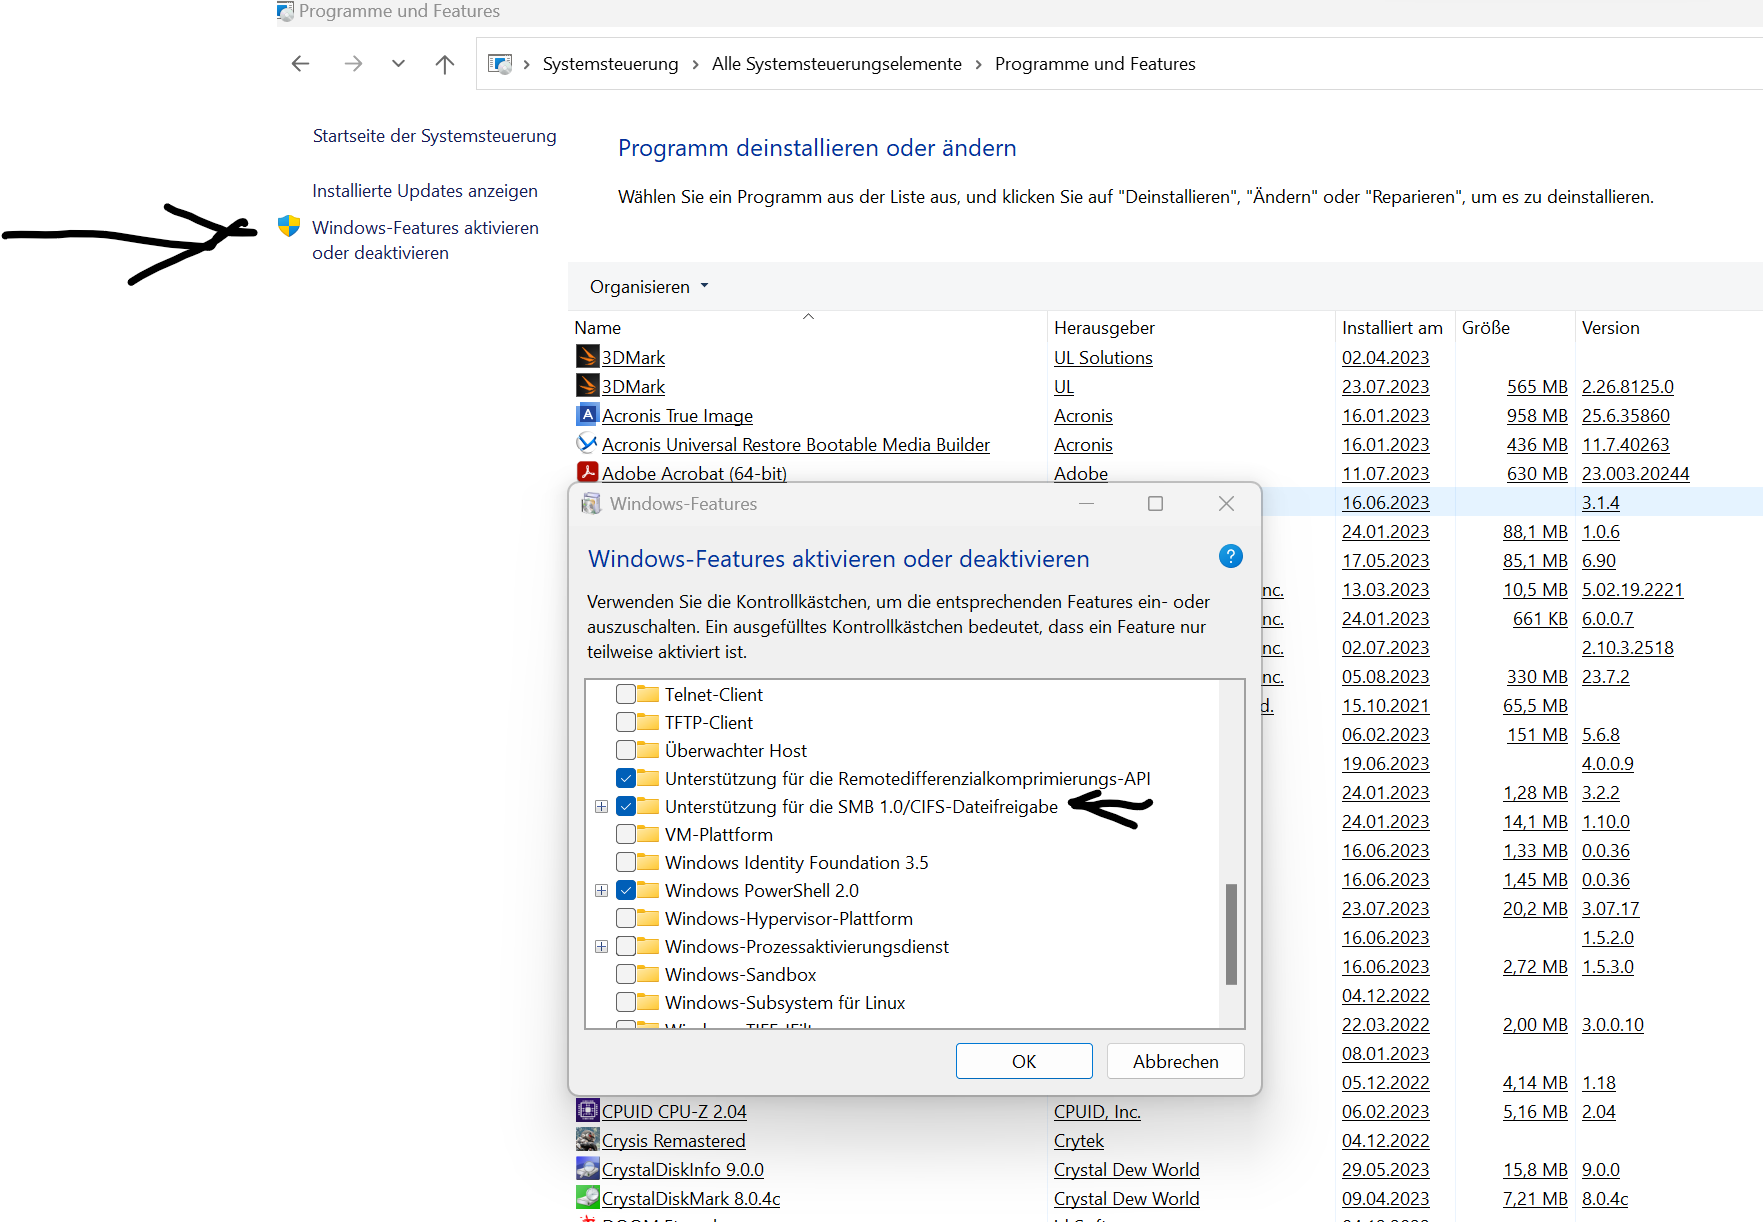Click the folder icon beside Windows-Hypervisor-Plattform

point(648,918)
